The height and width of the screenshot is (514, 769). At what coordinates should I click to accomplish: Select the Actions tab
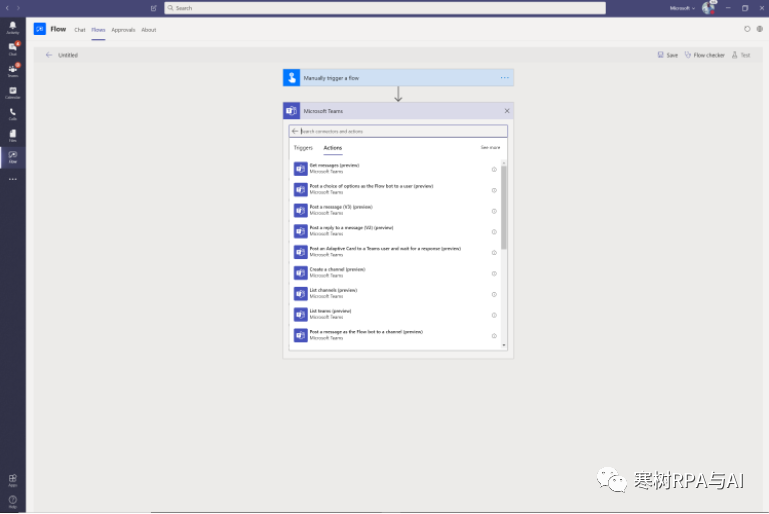point(333,148)
